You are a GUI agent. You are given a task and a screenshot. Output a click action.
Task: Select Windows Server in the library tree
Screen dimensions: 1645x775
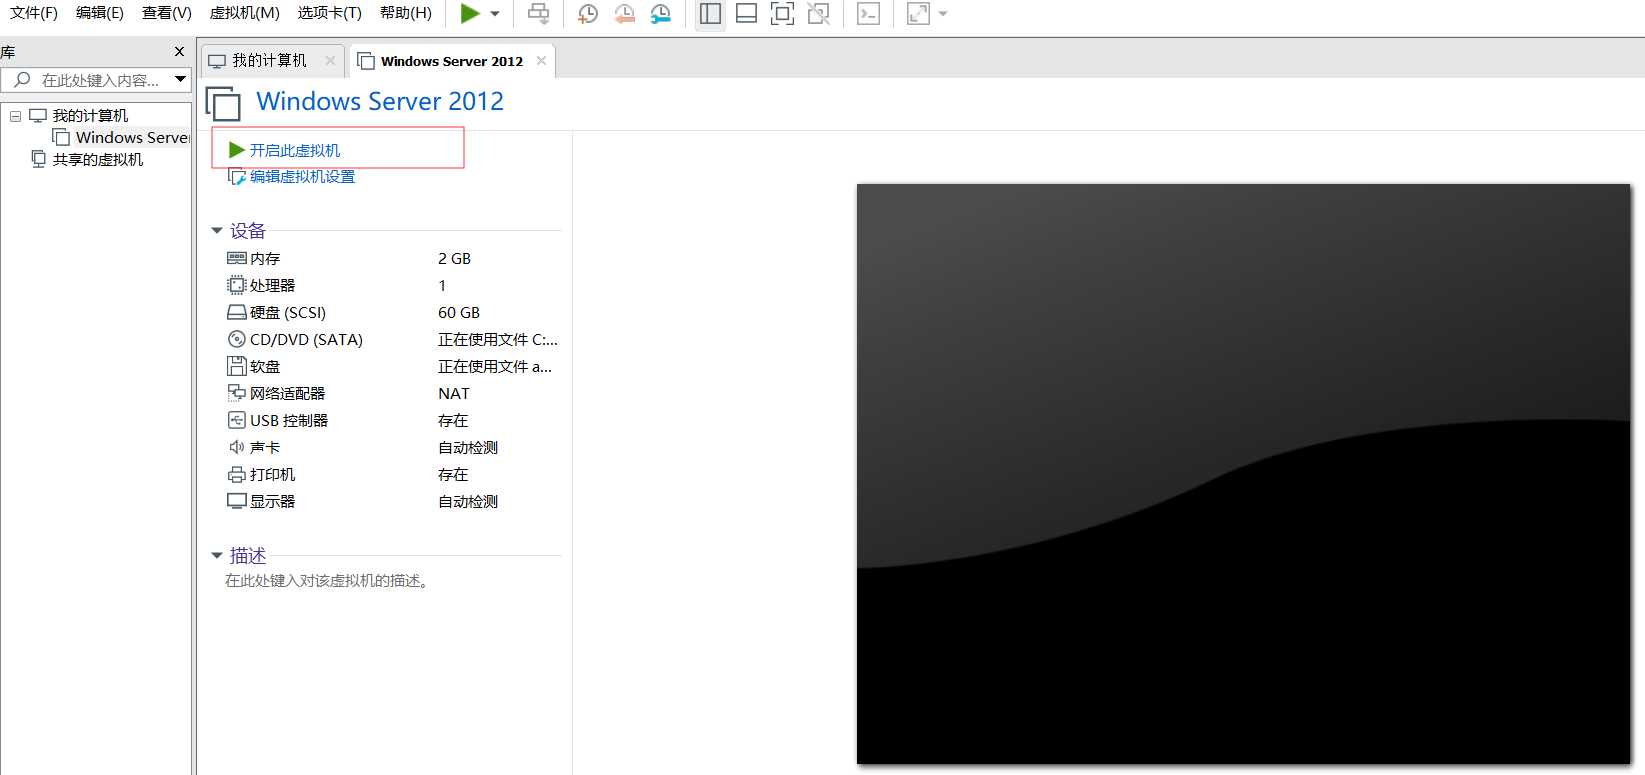pos(132,138)
